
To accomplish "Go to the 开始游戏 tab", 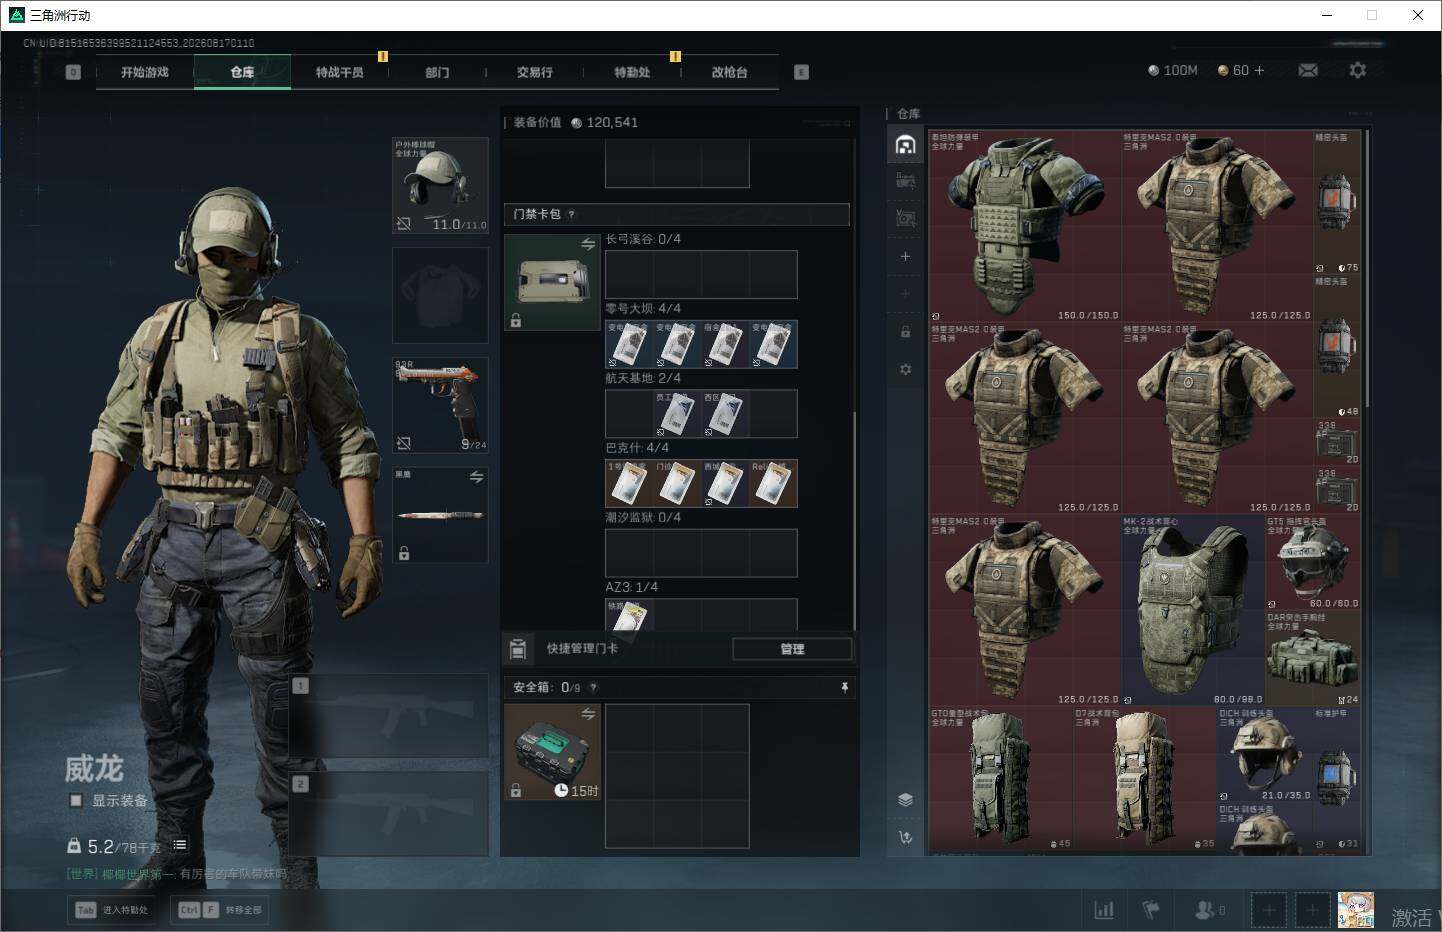I will [x=145, y=72].
